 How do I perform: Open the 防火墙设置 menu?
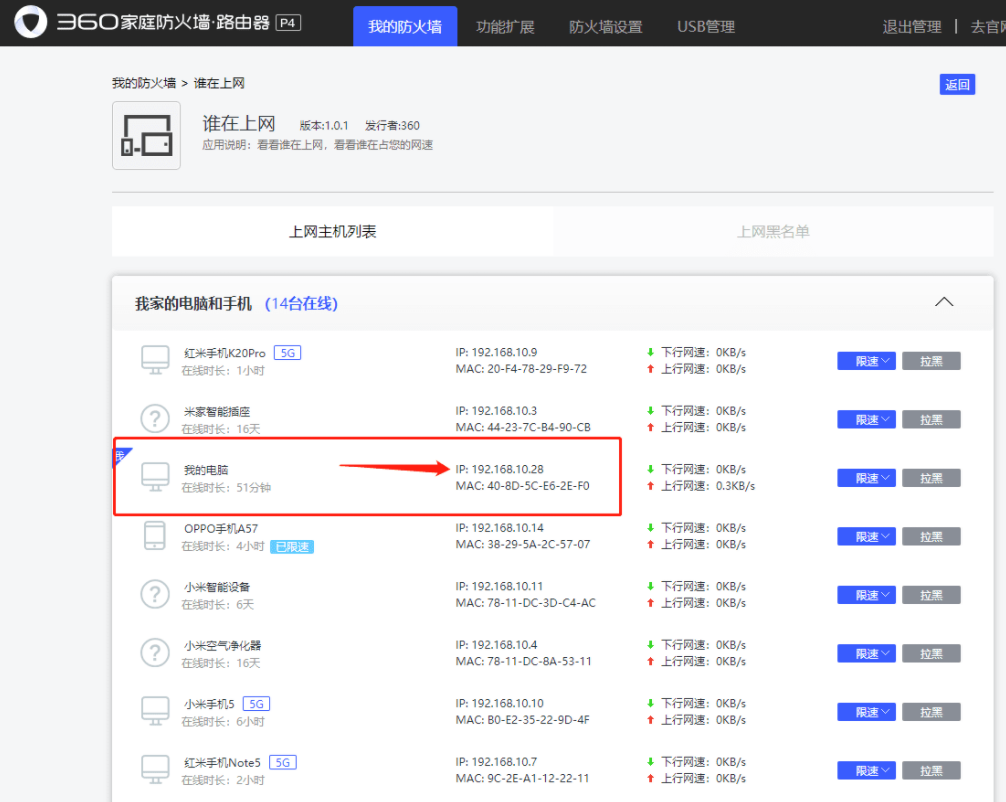(604, 26)
